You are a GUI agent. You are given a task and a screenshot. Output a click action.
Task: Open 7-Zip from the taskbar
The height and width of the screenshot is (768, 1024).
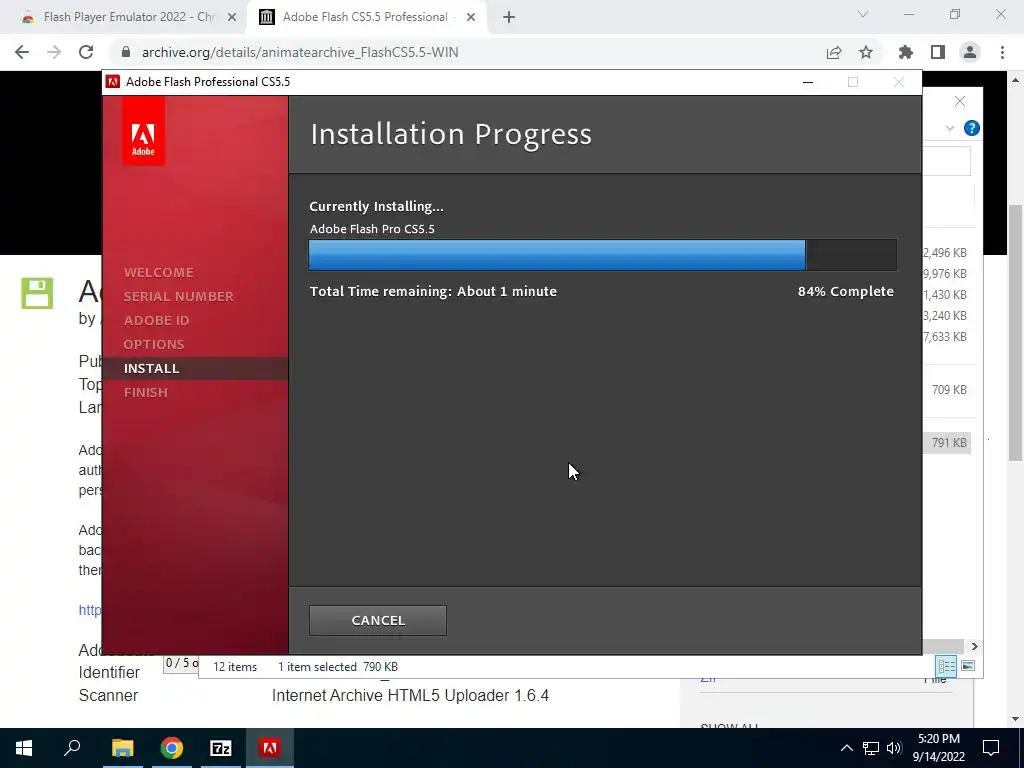pos(221,748)
